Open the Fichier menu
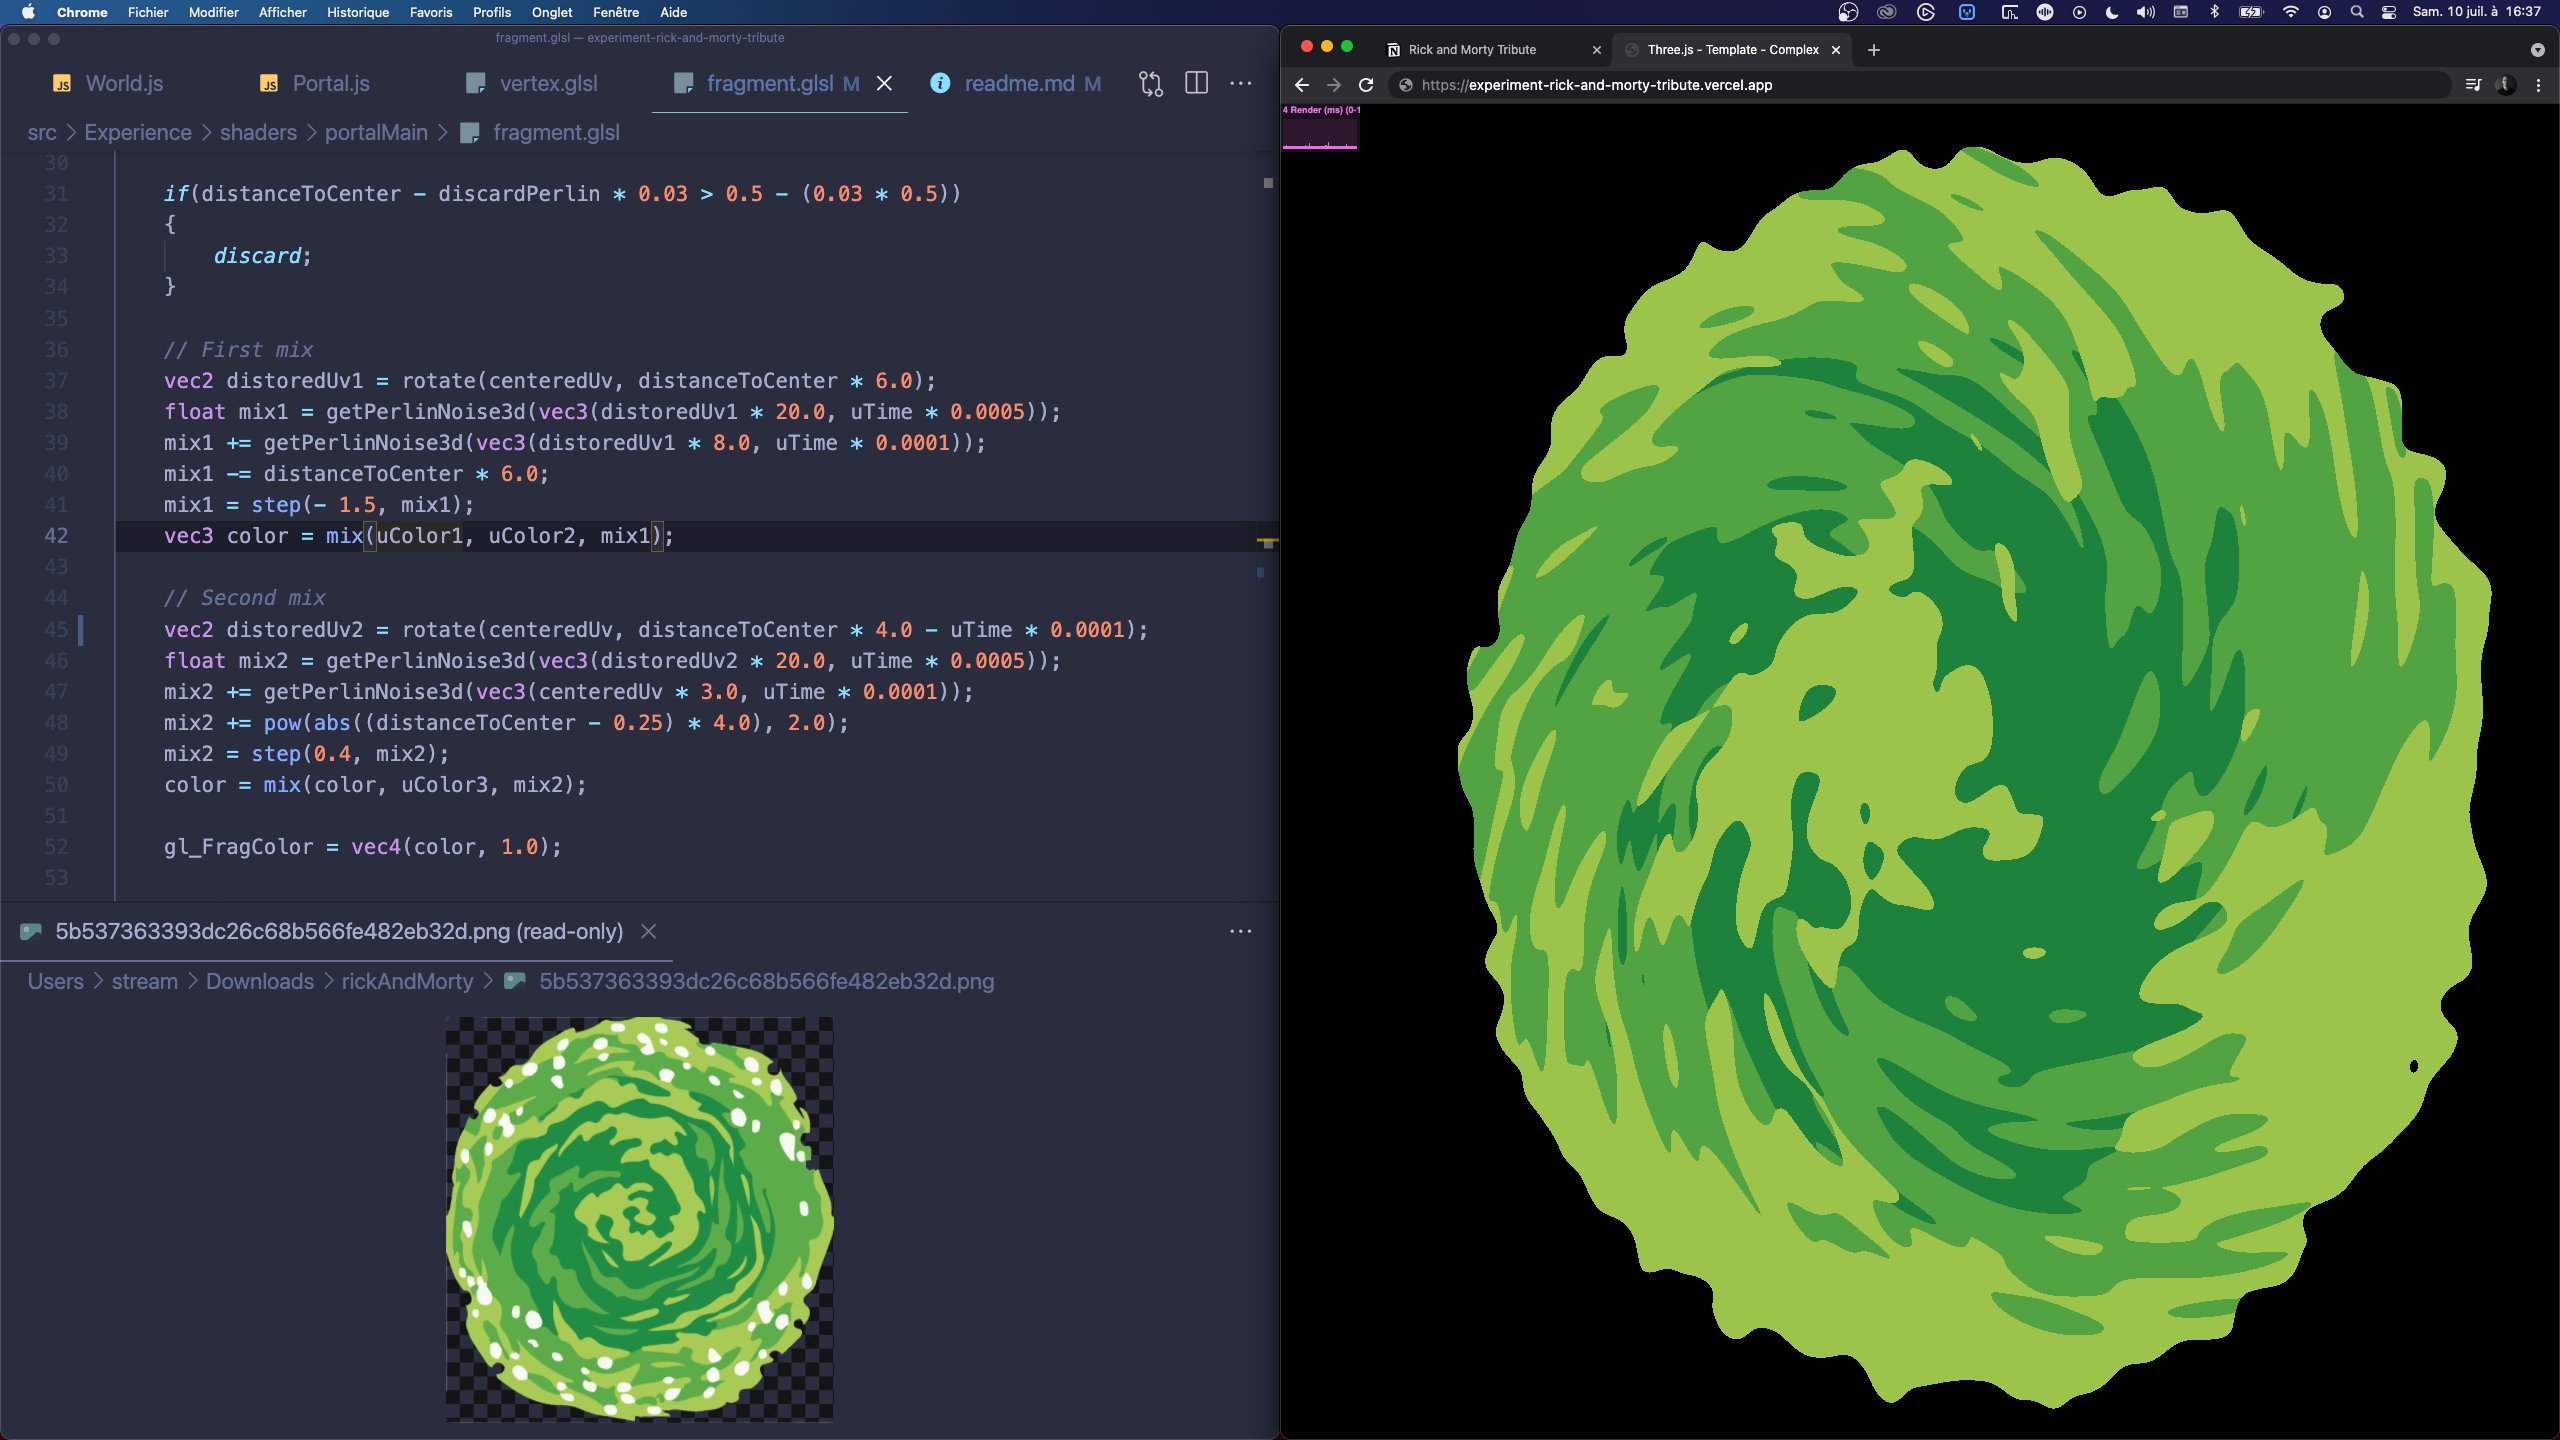The width and height of the screenshot is (2560, 1440). tap(148, 12)
